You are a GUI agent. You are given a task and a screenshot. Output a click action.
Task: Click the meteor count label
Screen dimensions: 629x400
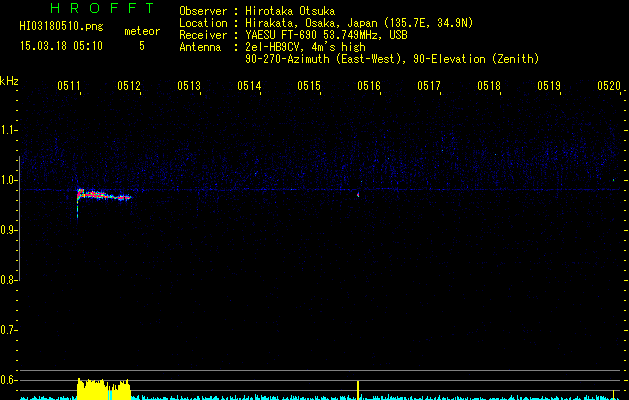[x=142, y=31]
